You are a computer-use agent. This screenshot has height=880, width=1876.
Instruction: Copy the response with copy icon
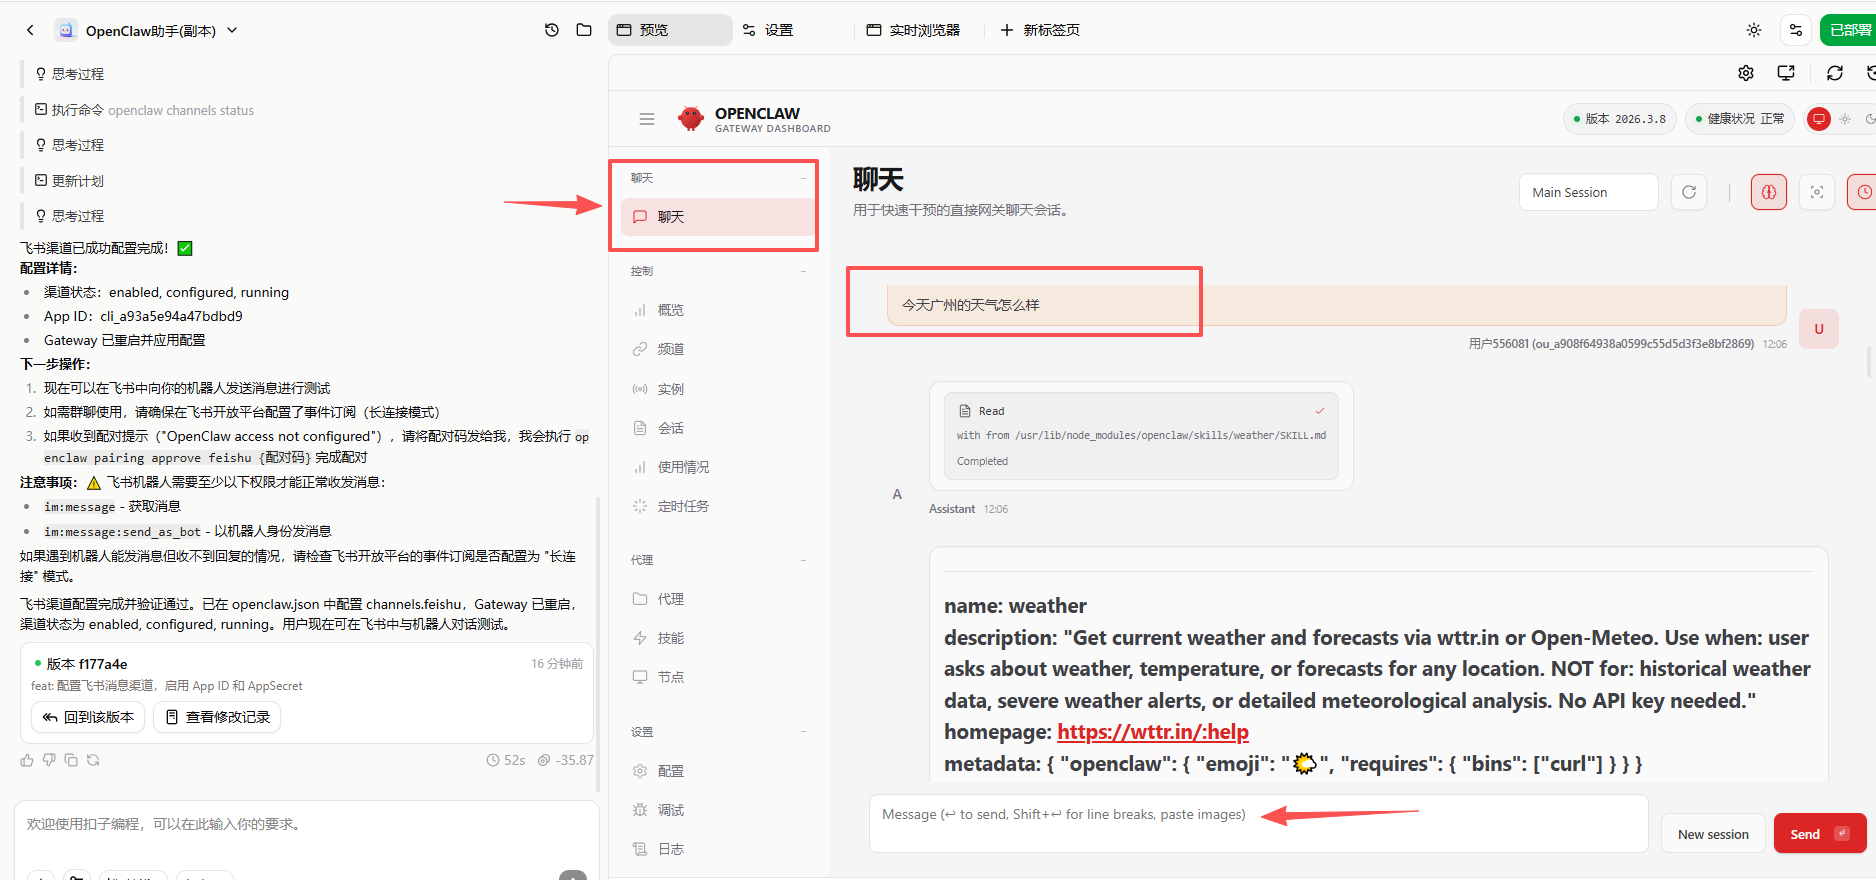click(71, 760)
